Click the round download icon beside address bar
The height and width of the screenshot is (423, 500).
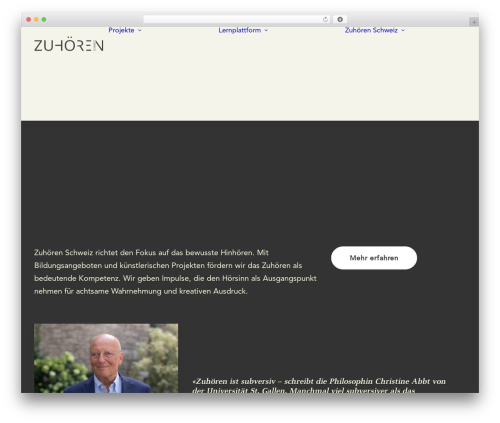click(x=340, y=19)
